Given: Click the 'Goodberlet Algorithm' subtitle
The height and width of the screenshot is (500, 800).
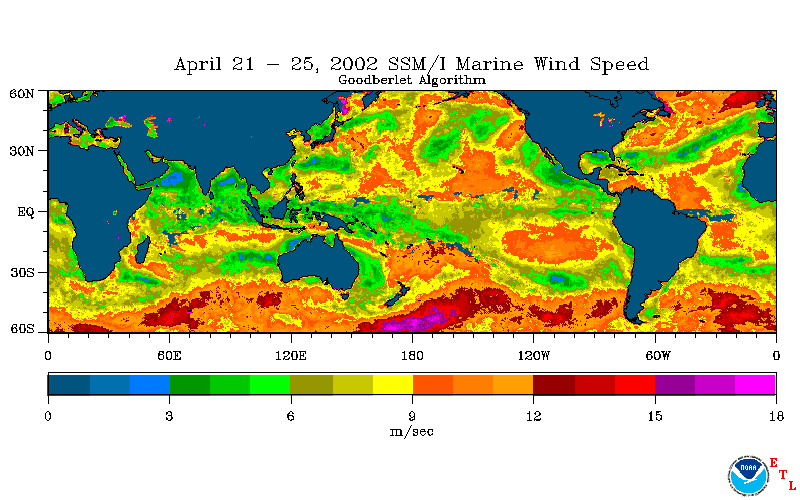Looking at the screenshot, I should [412, 80].
